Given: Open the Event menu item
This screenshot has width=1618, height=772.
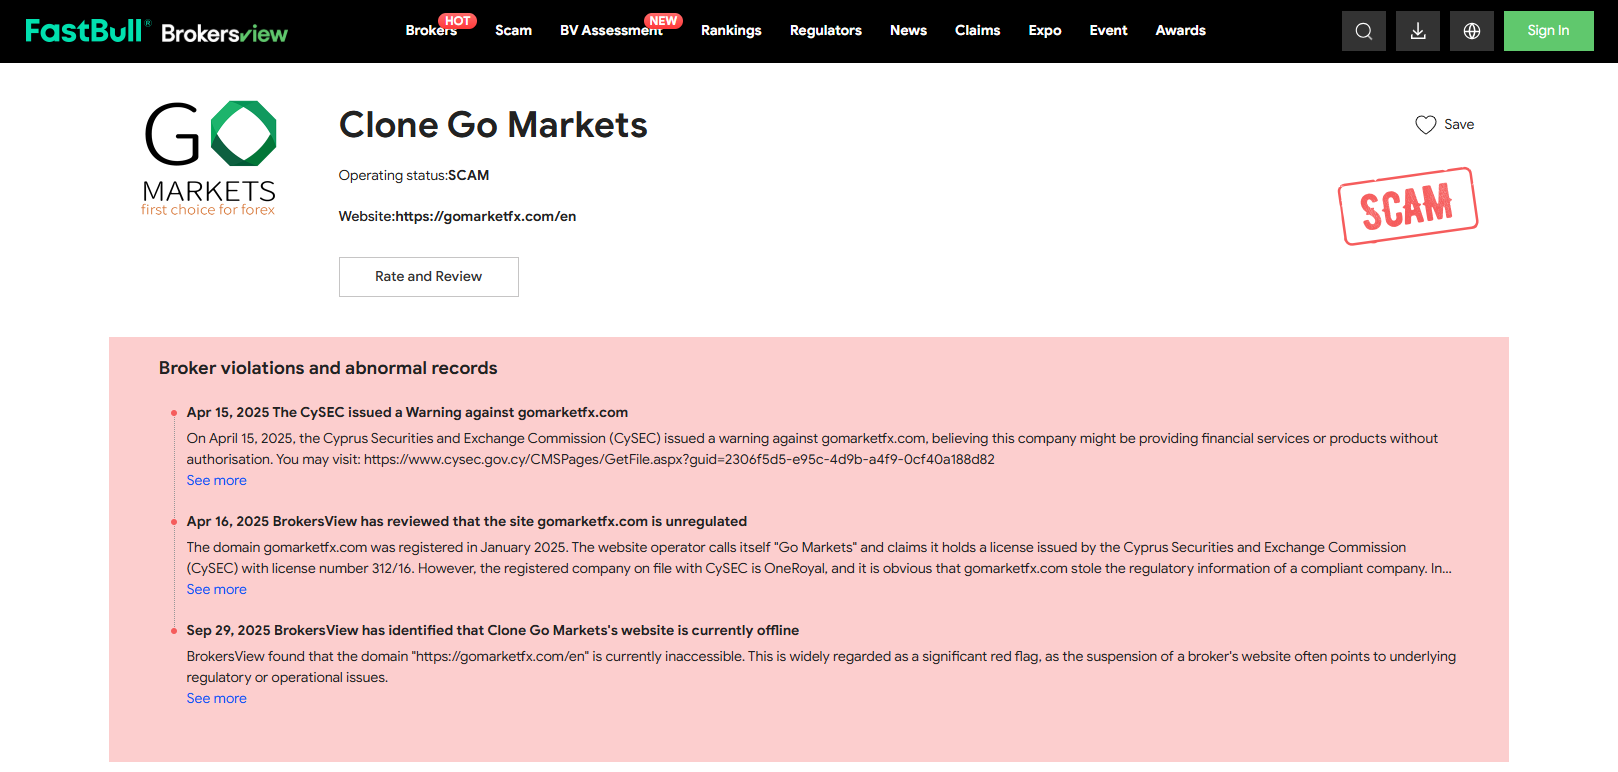Looking at the screenshot, I should [x=1108, y=31].
